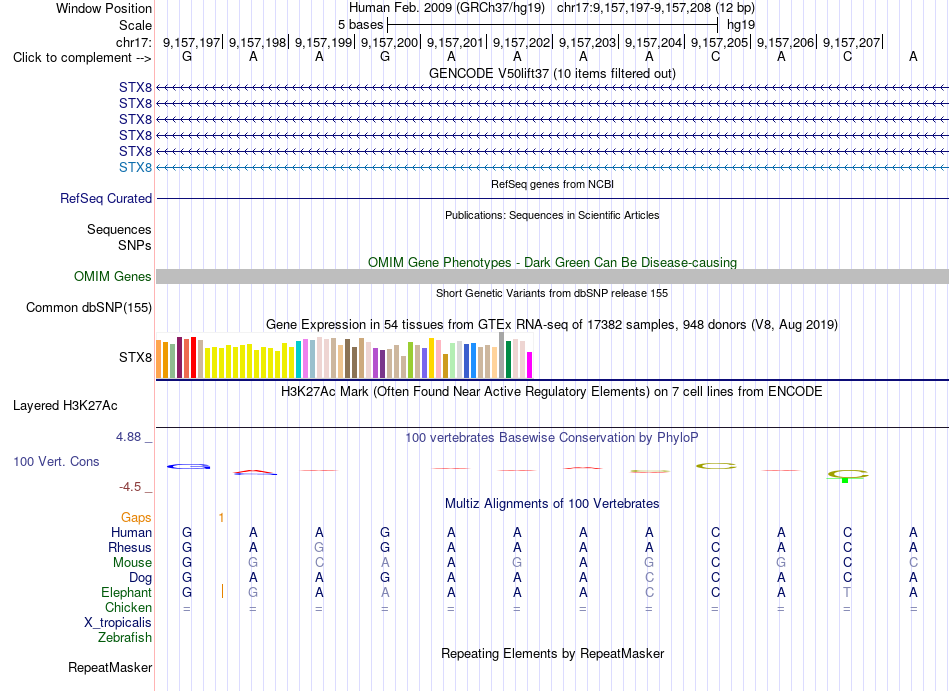Click the gray OMIM Genes item bar
Image resolution: width=950 pixels, height=691 pixels.
pyautogui.click(x=552, y=277)
